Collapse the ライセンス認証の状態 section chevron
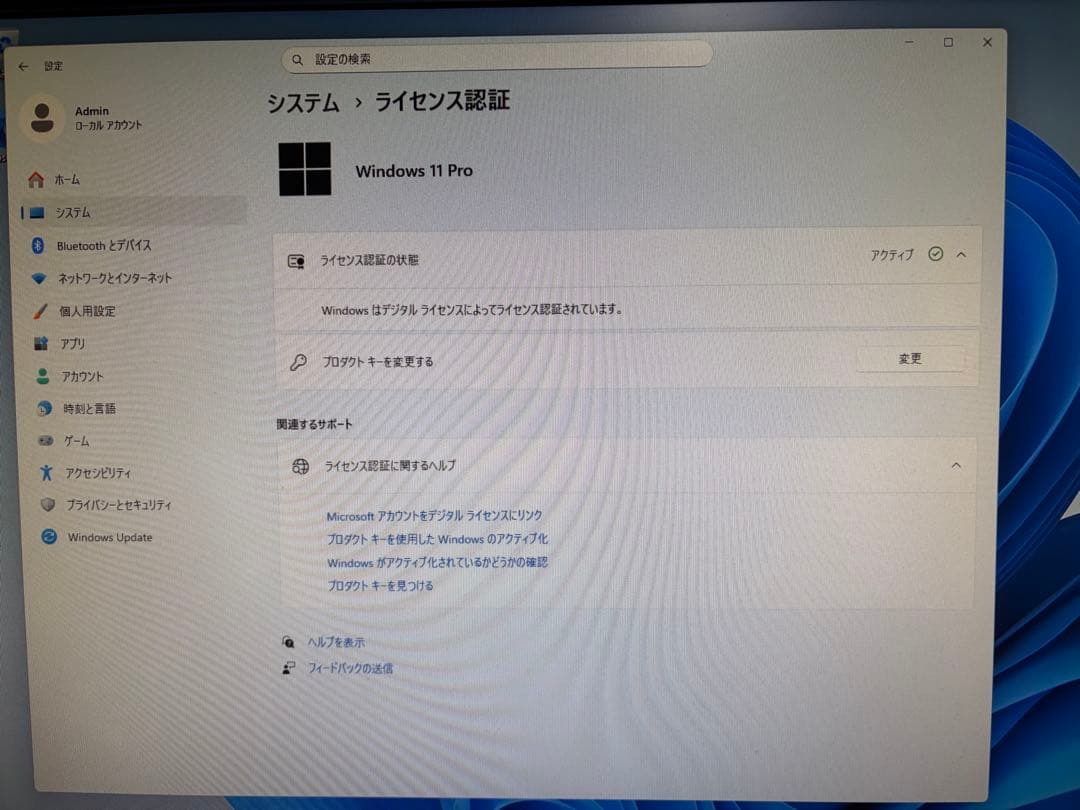The height and width of the screenshot is (810, 1080). [962, 255]
